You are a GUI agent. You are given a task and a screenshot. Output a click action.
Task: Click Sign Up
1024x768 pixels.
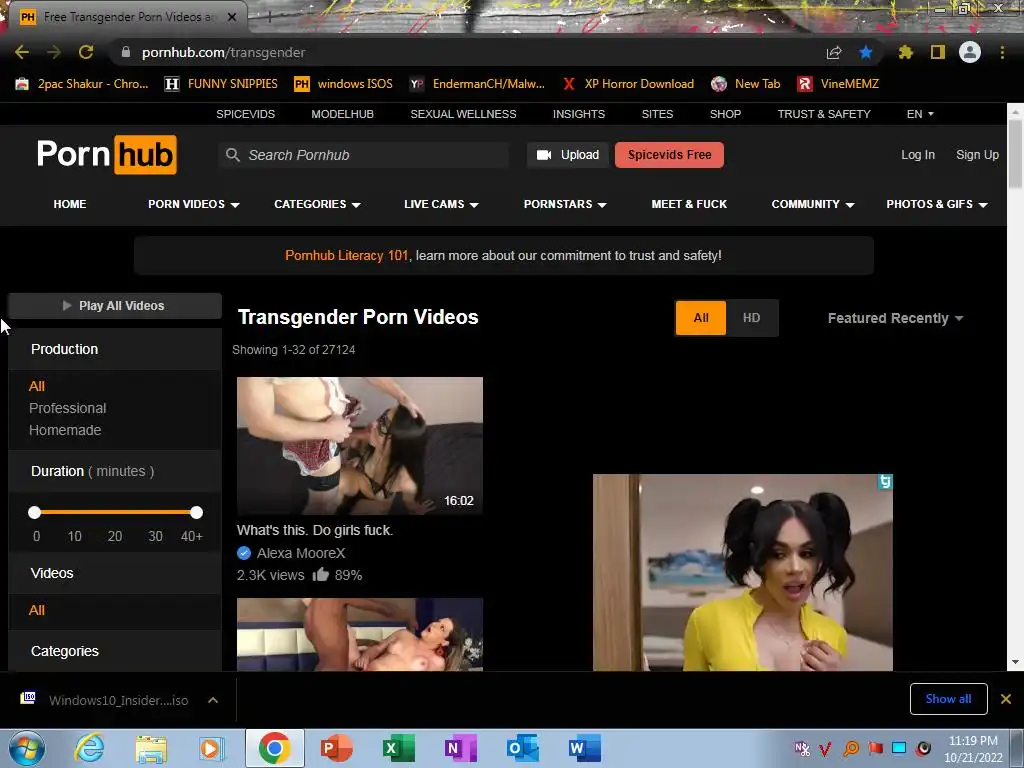click(x=977, y=155)
